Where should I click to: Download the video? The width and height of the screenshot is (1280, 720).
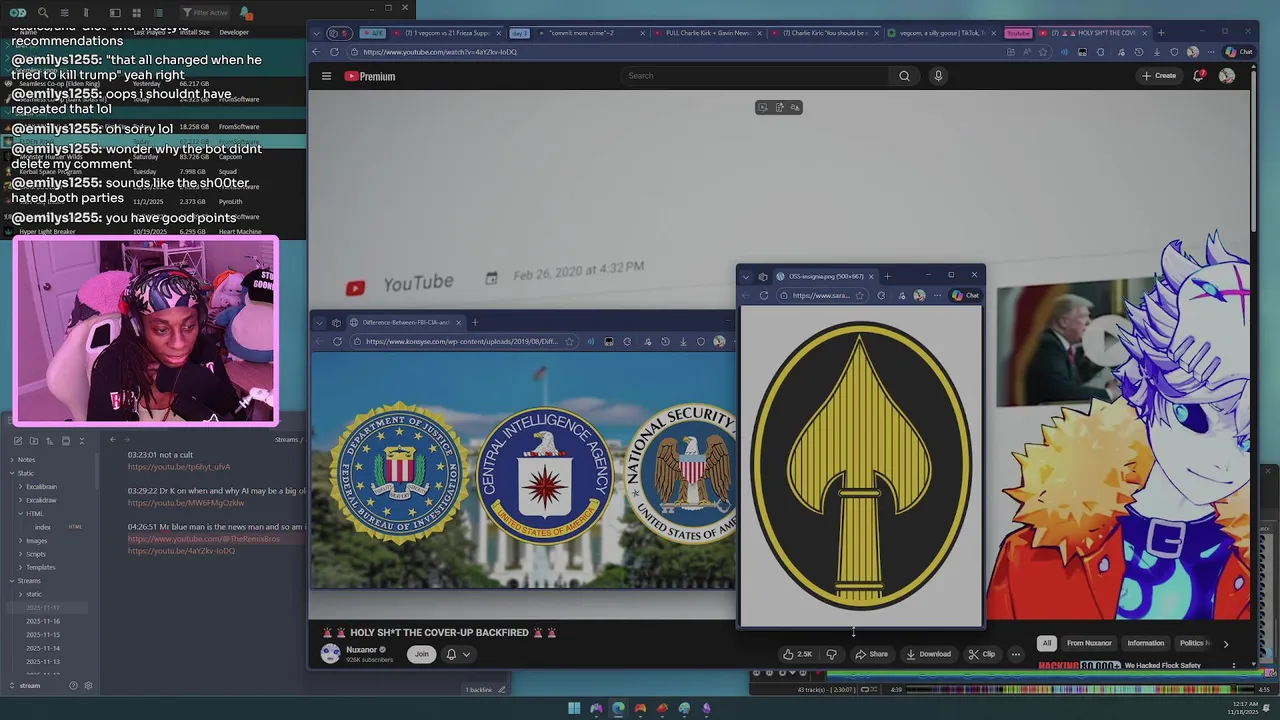(x=929, y=654)
